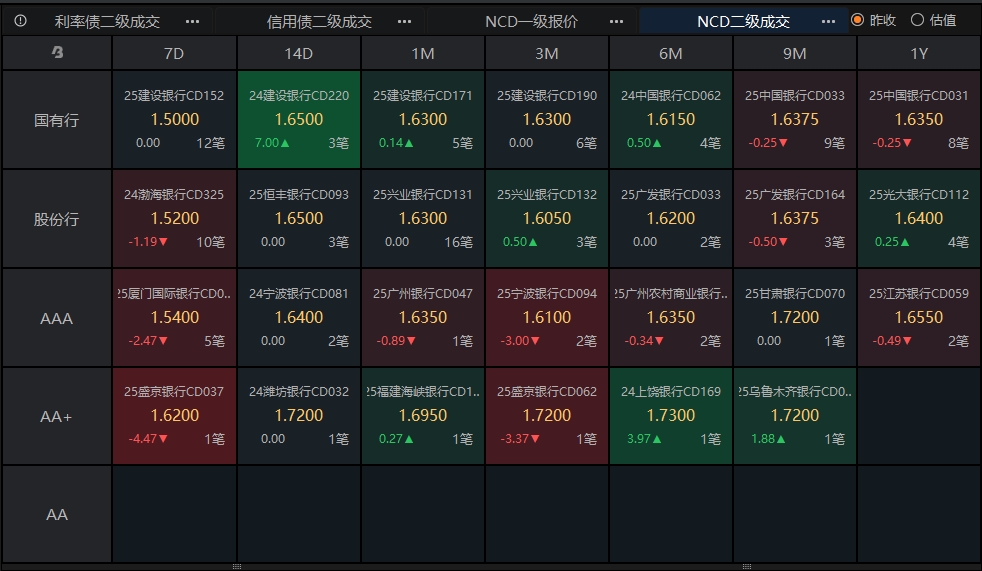
Task: Open the 24中国银行CD062 cell
Action: (x=671, y=120)
